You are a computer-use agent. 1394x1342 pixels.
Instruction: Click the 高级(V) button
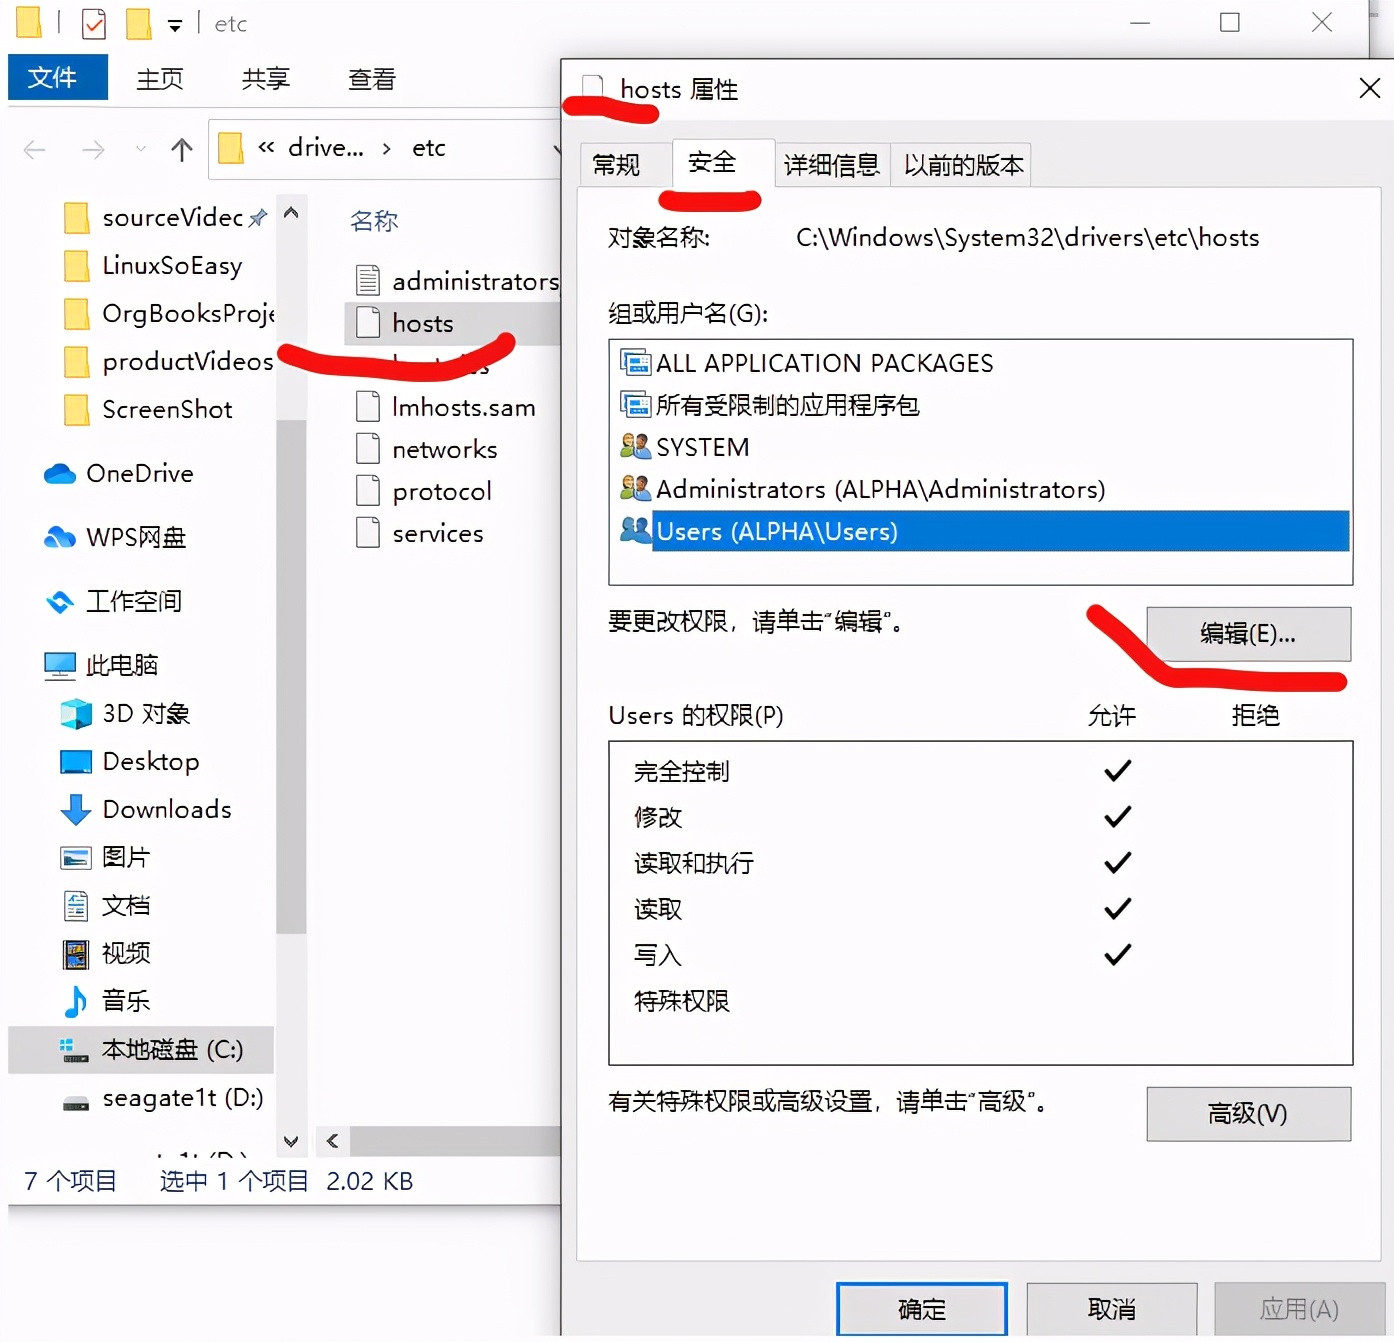coord(1248,1114)
